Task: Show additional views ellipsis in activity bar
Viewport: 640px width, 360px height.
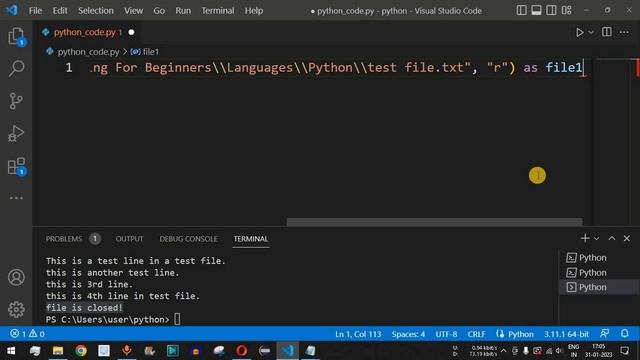Action: tap(16, 198)
